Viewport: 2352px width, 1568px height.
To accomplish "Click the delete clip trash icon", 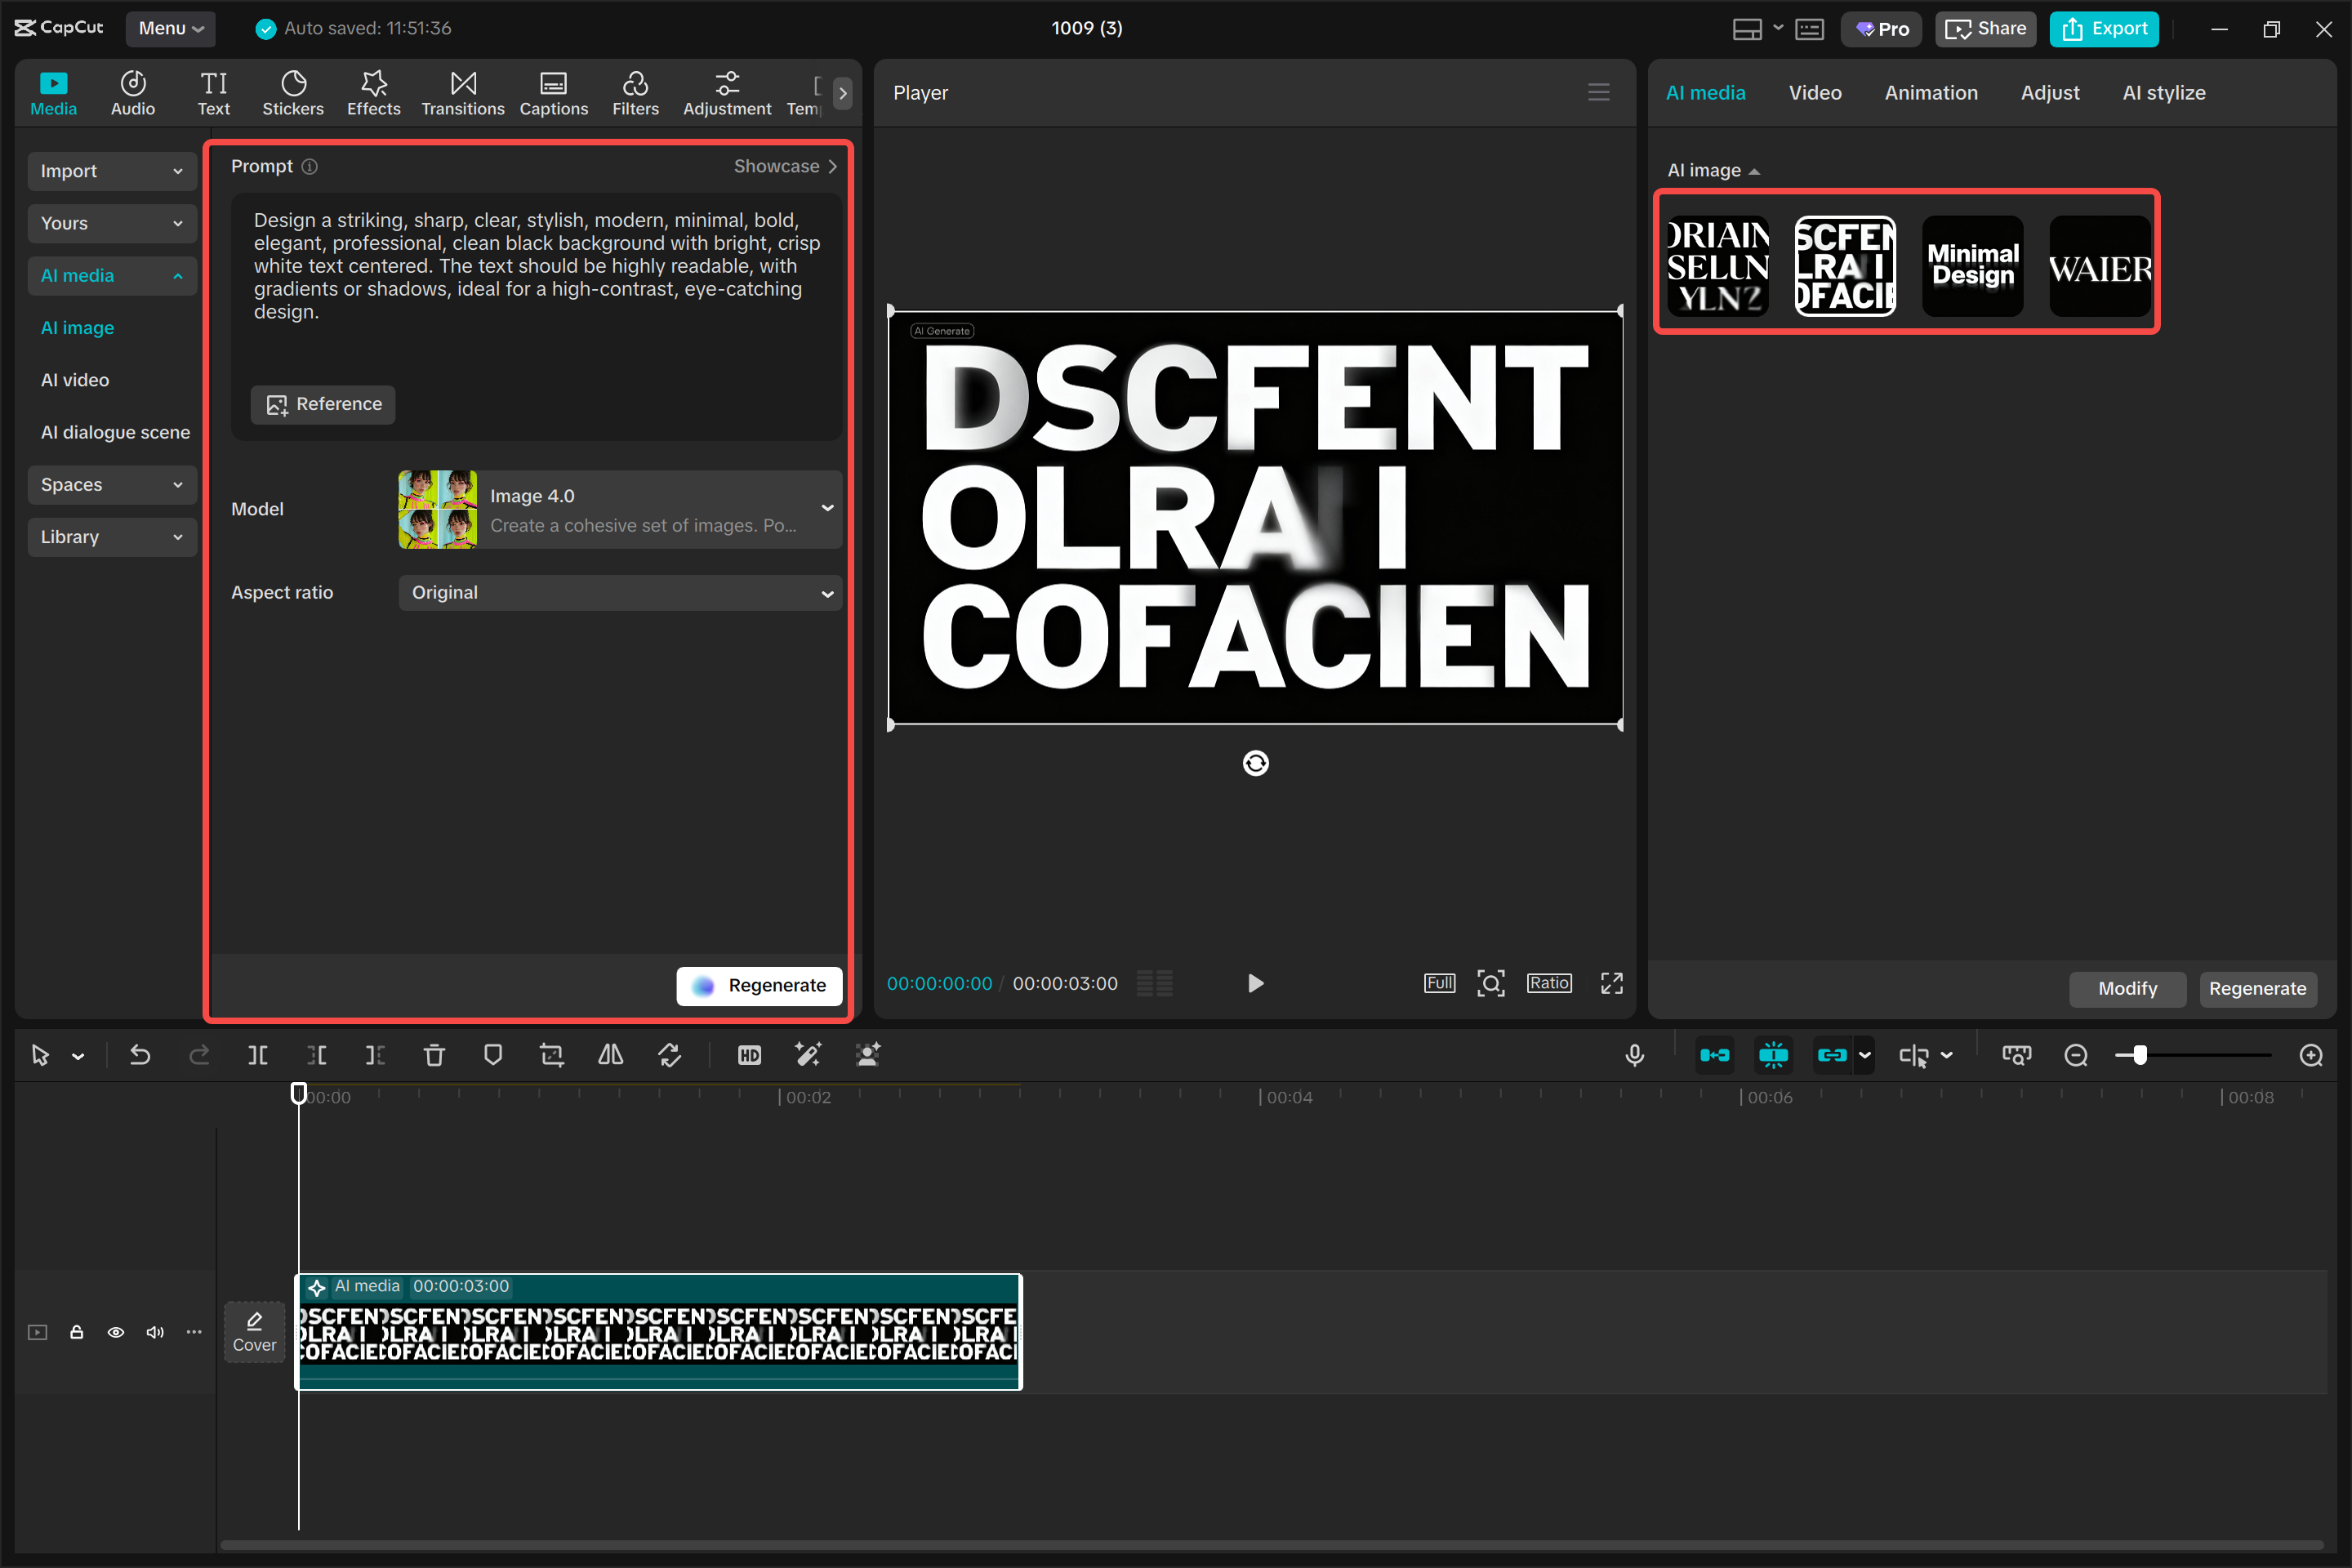I will (x=433, y=1055).
